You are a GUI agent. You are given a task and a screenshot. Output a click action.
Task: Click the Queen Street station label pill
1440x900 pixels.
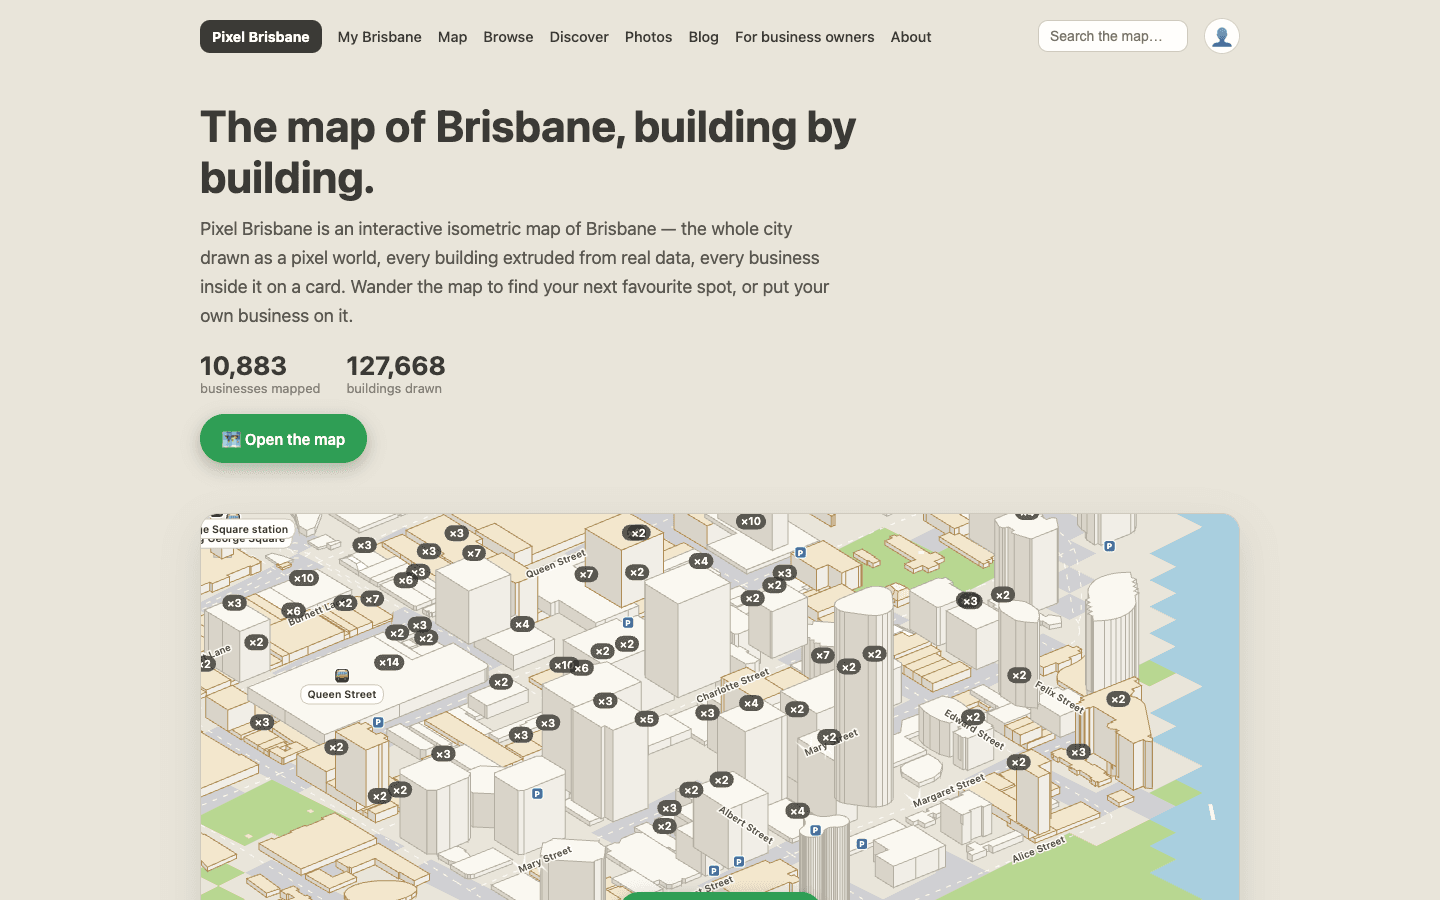[x=342, y=694]
